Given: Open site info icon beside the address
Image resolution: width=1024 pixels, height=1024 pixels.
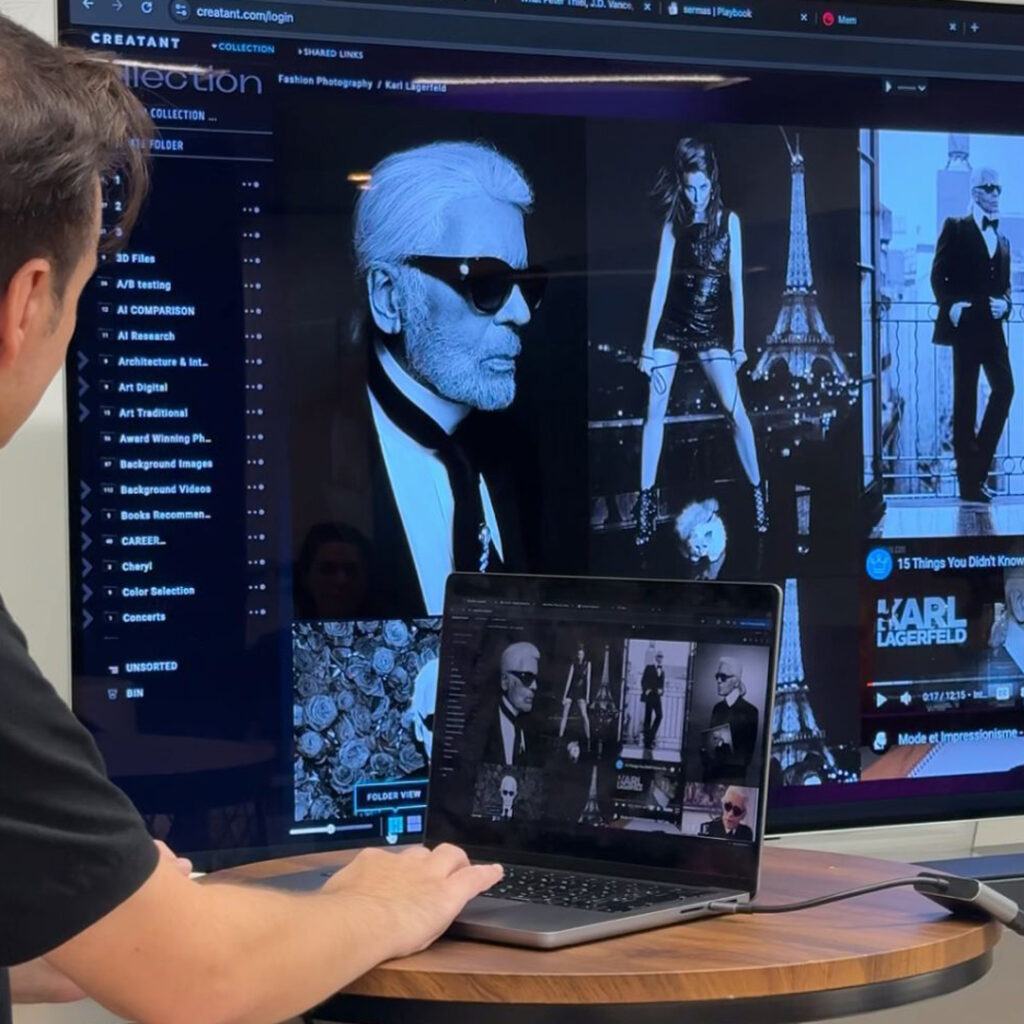Looking at the screenshot, I should tap(181, 10).
